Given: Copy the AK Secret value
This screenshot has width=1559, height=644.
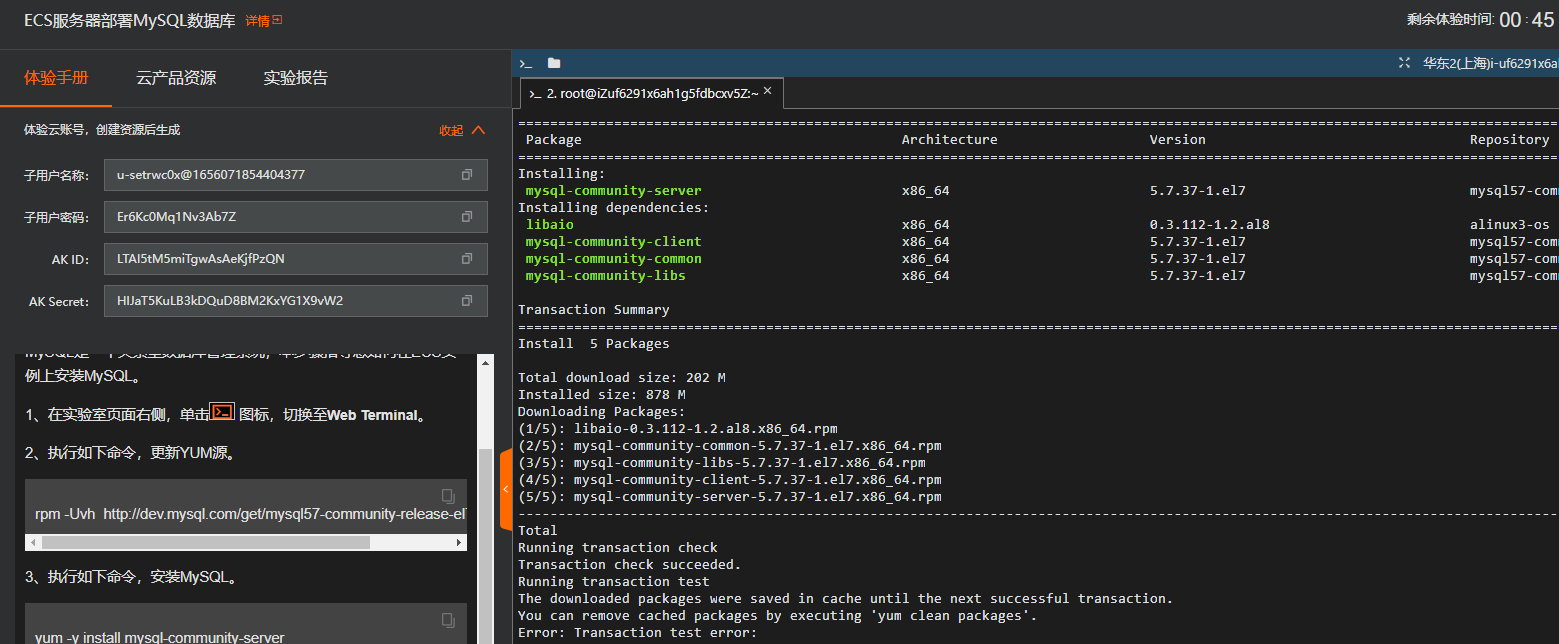Looking at the screenshot, I should pos(467,301).
